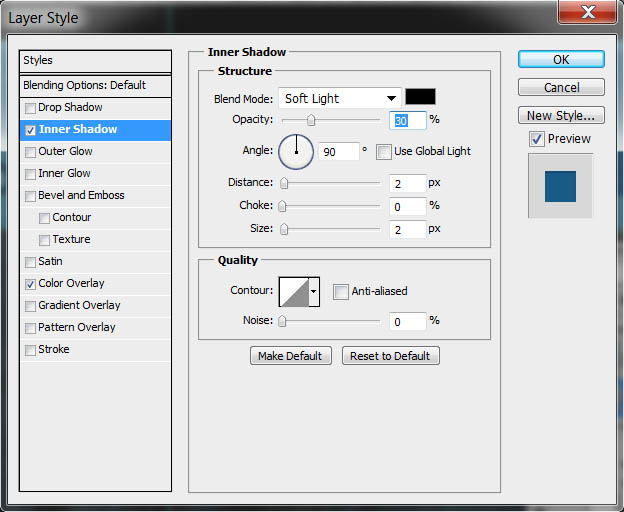Enable the Satin checkbox
This screenshot has width=624, height=512.
pos(30,262)
